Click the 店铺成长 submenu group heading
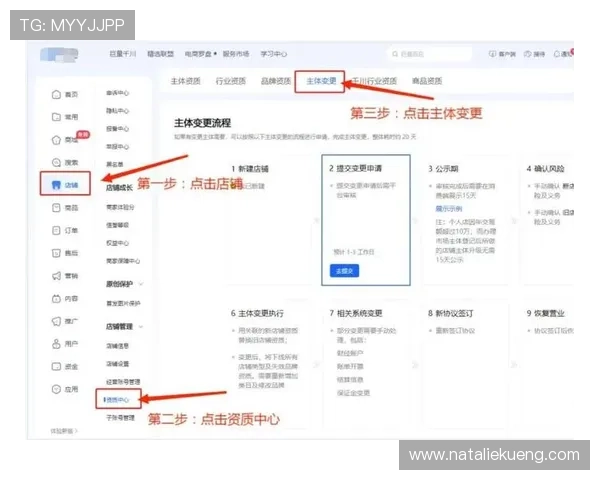The width and height of the screenshot is (600, 480). [x=119, y=188]
